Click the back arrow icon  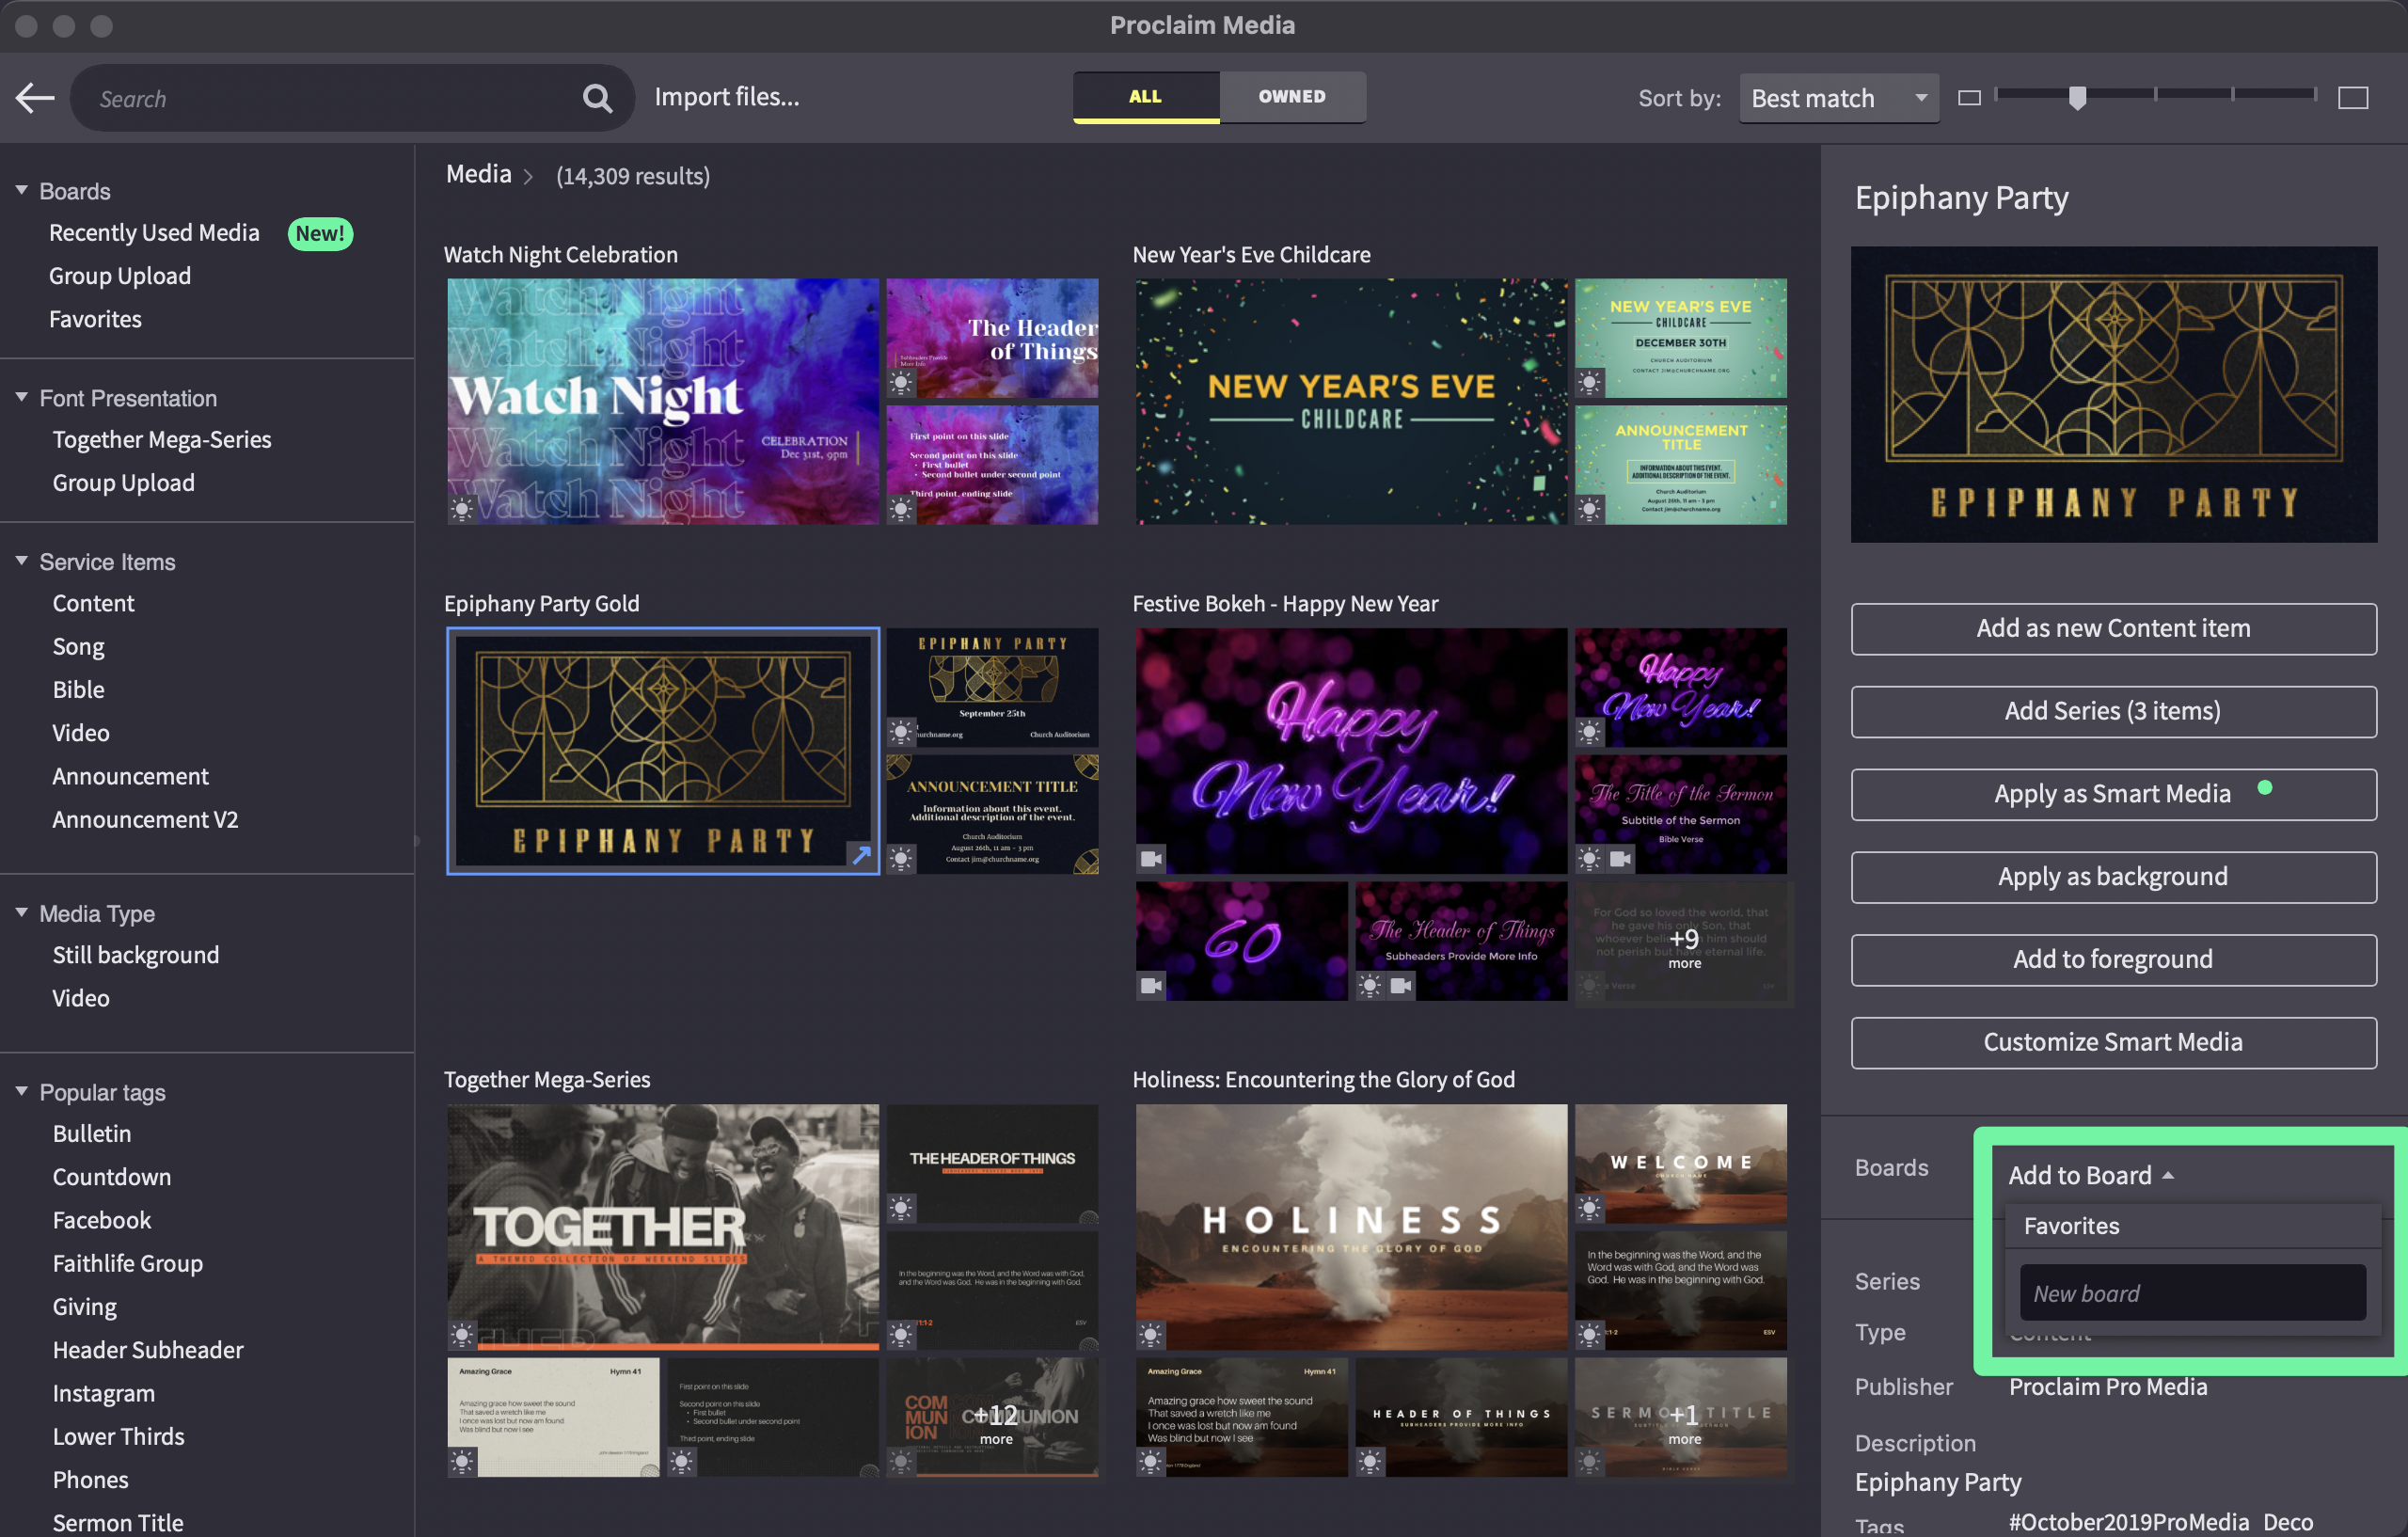click(x=35, y=98)
